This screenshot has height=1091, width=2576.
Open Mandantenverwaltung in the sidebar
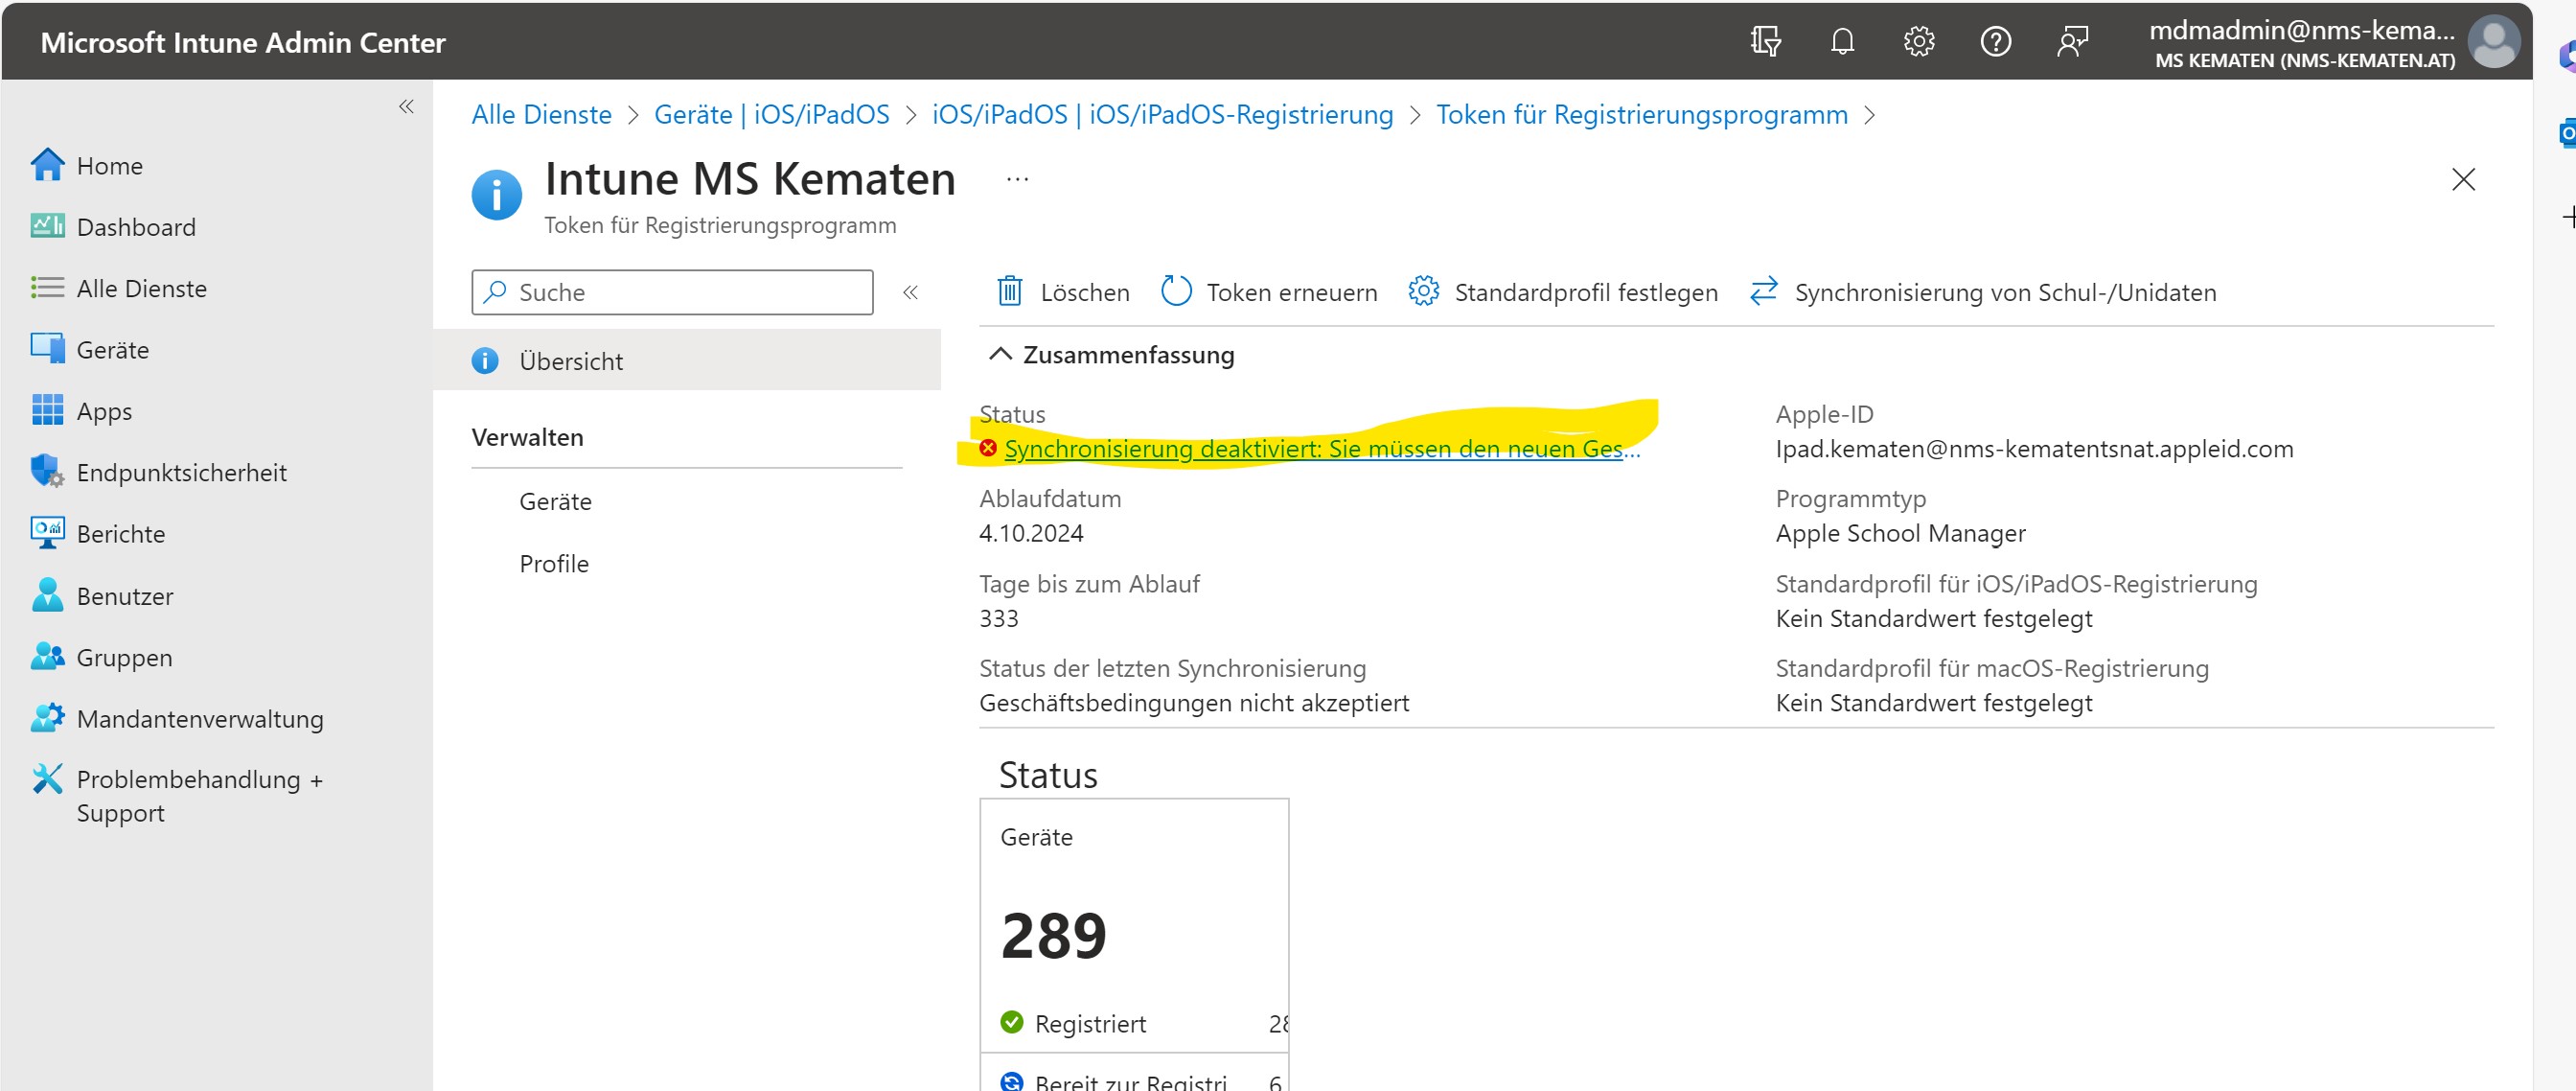(x=177, y=718)
